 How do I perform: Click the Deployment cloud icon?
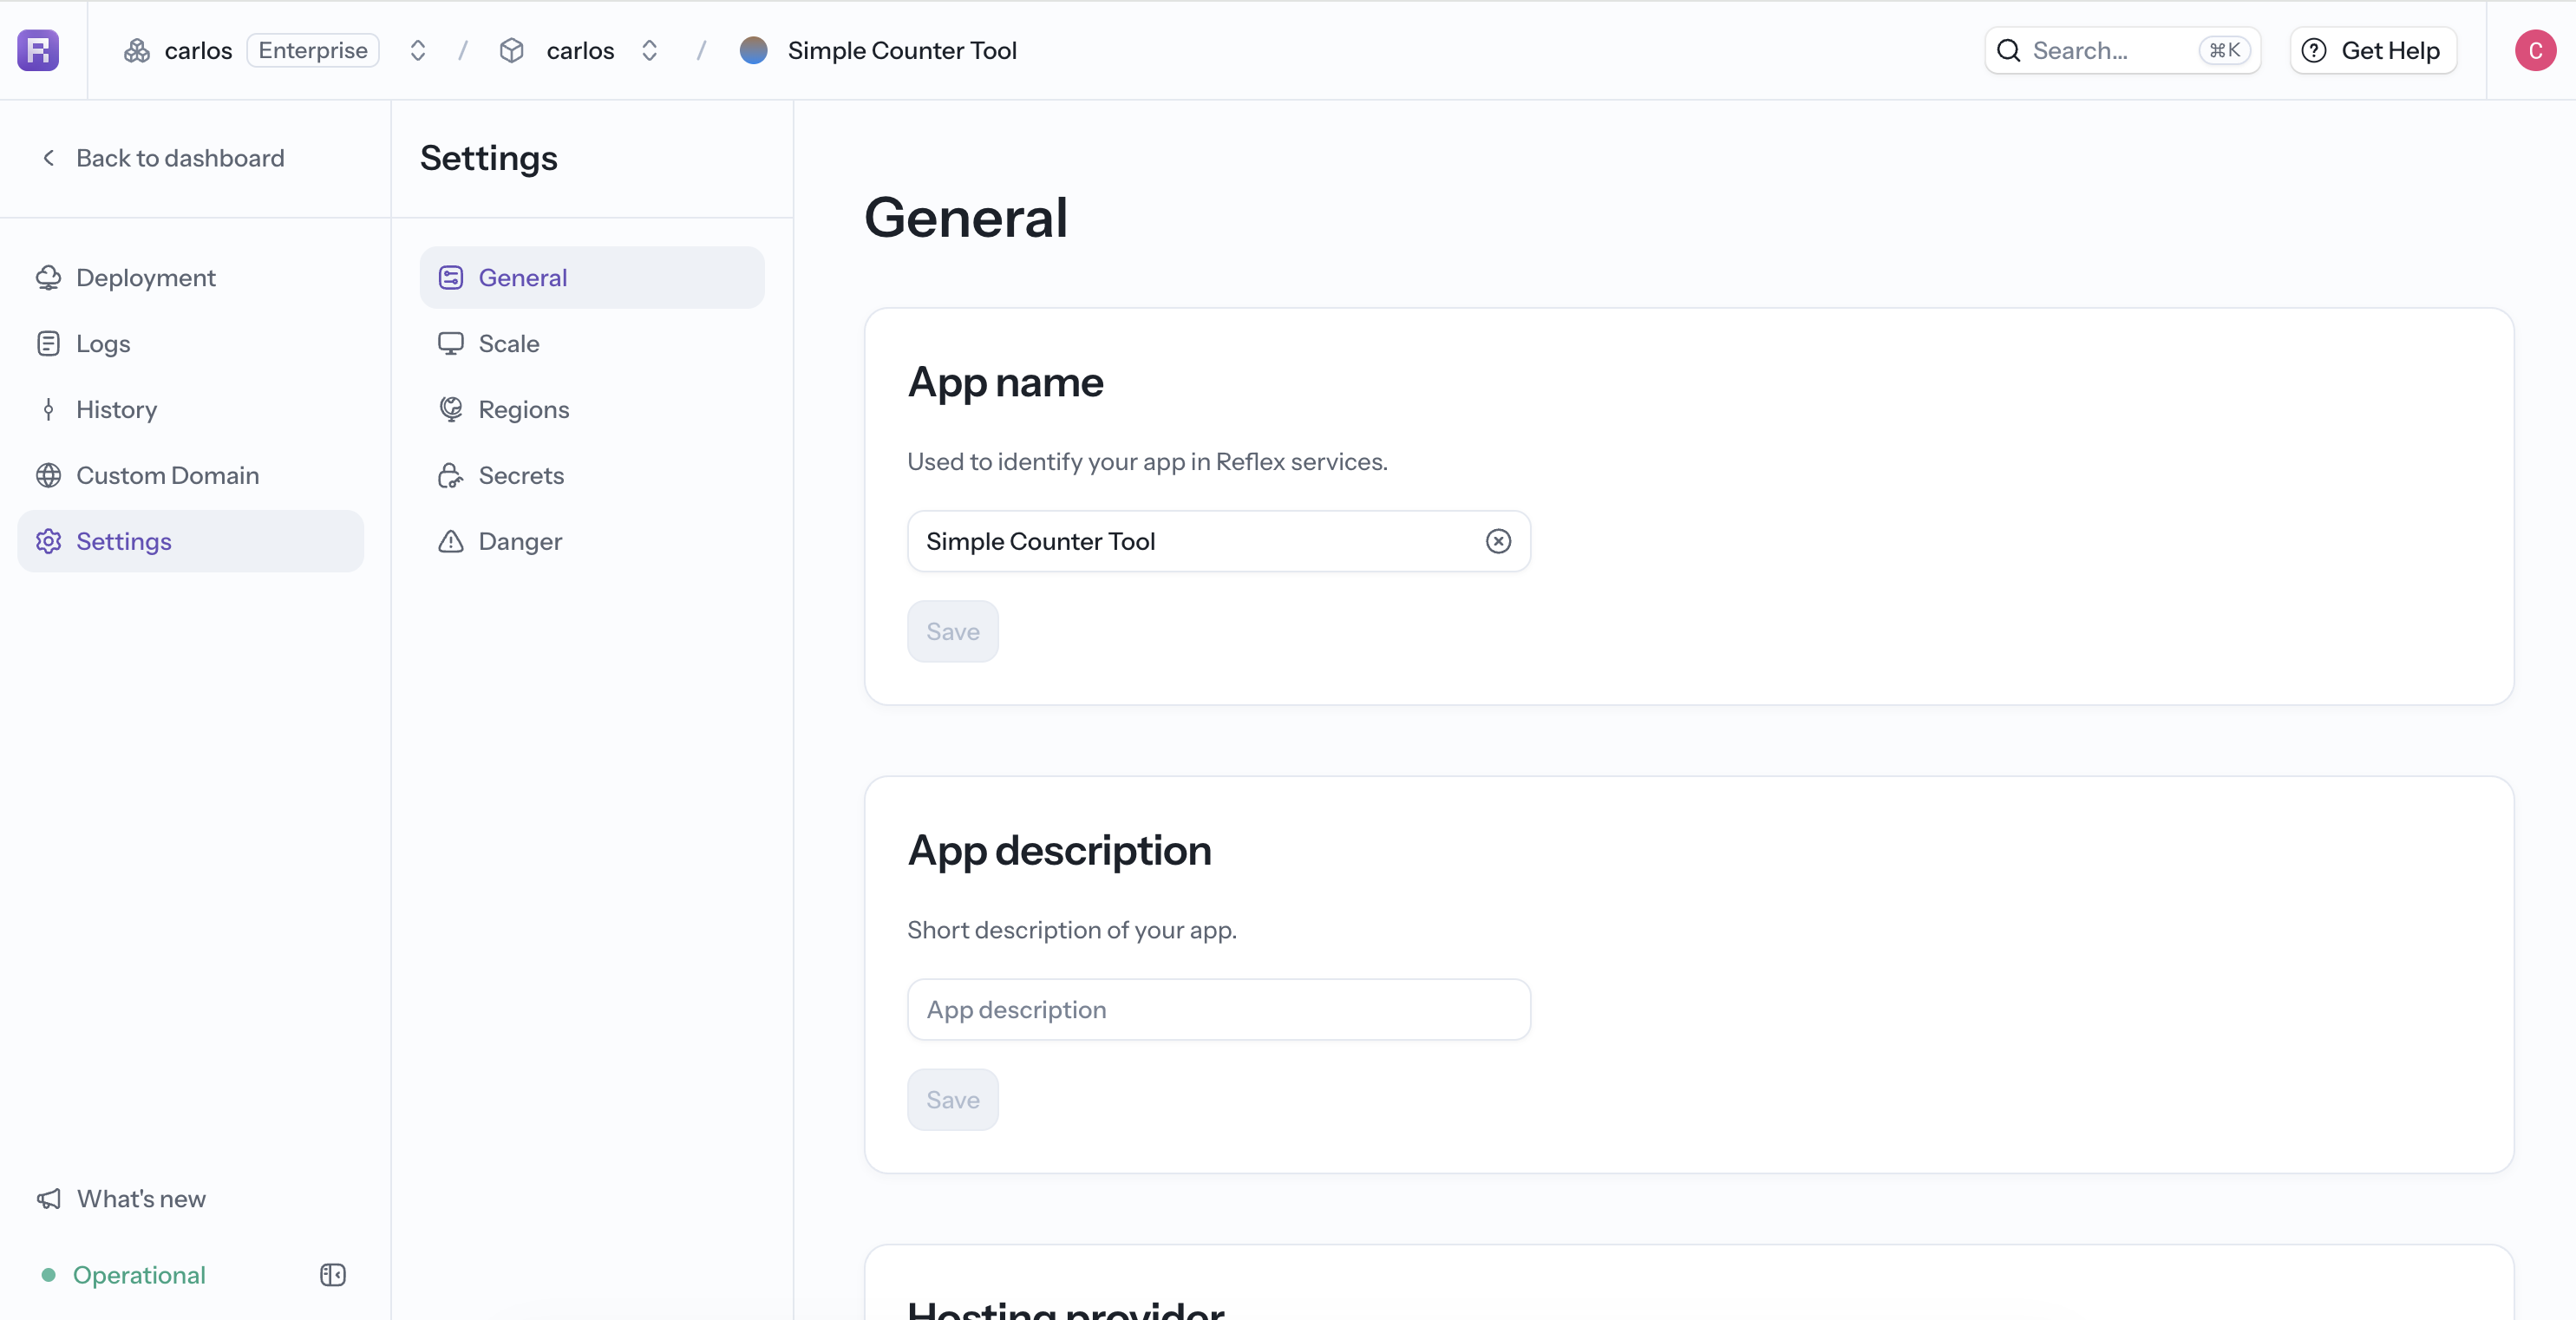(x=48, y=277)
